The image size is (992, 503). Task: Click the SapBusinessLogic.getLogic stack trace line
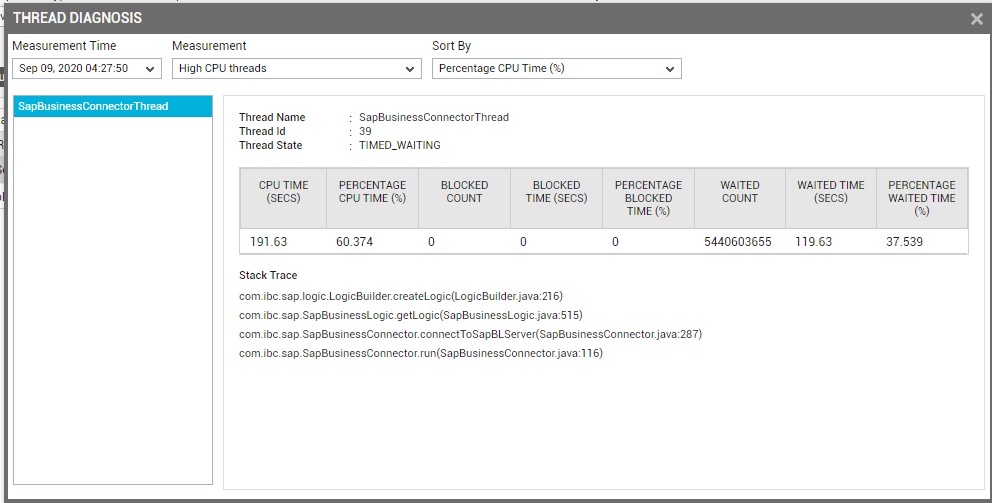[x=411, y=315]
